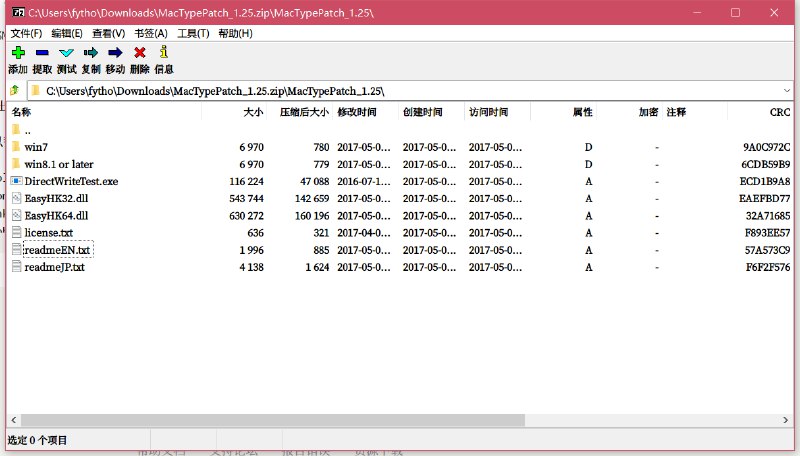
Task: Select the 'win8.1 or later' folder name
Action: point(59,164)
